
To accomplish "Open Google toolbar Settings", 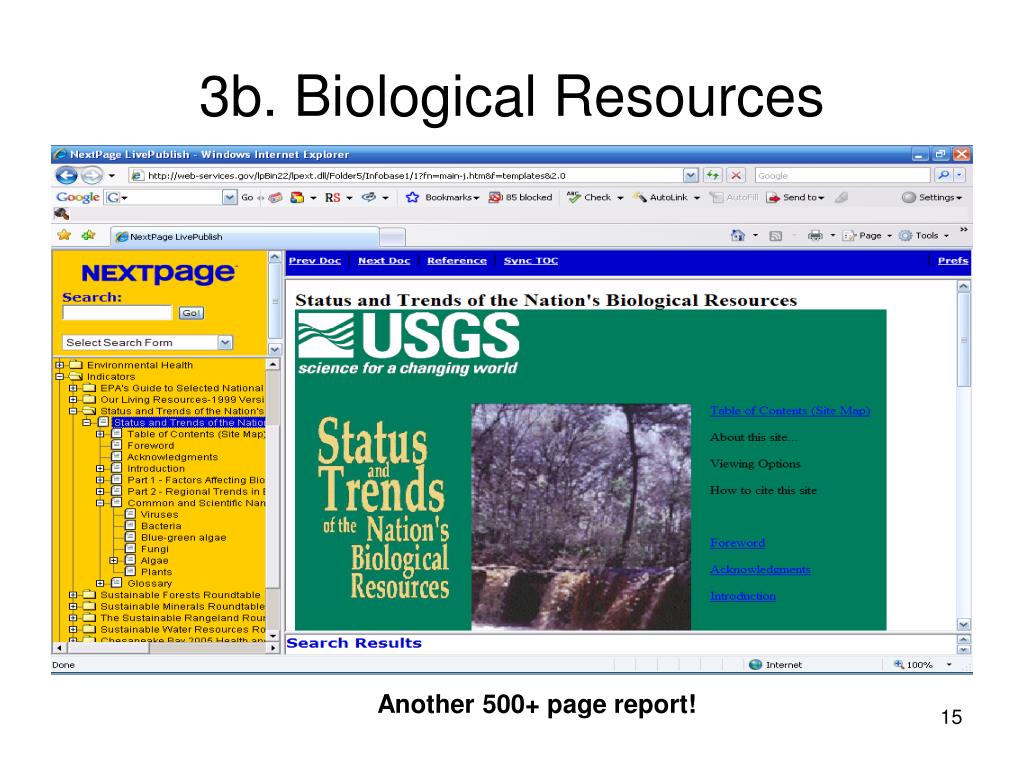I will pos(931,197).
